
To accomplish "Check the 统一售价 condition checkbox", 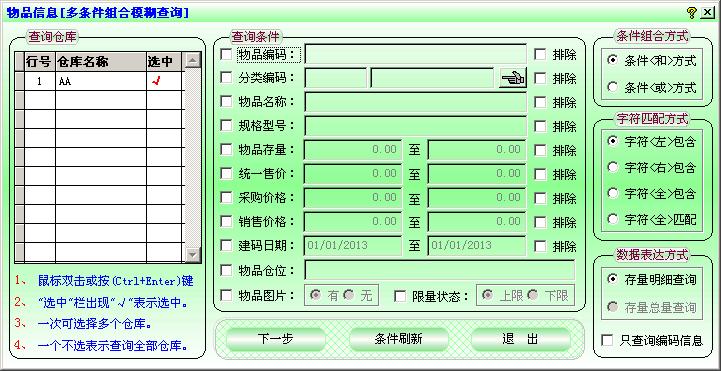I will tap(226, 174).
